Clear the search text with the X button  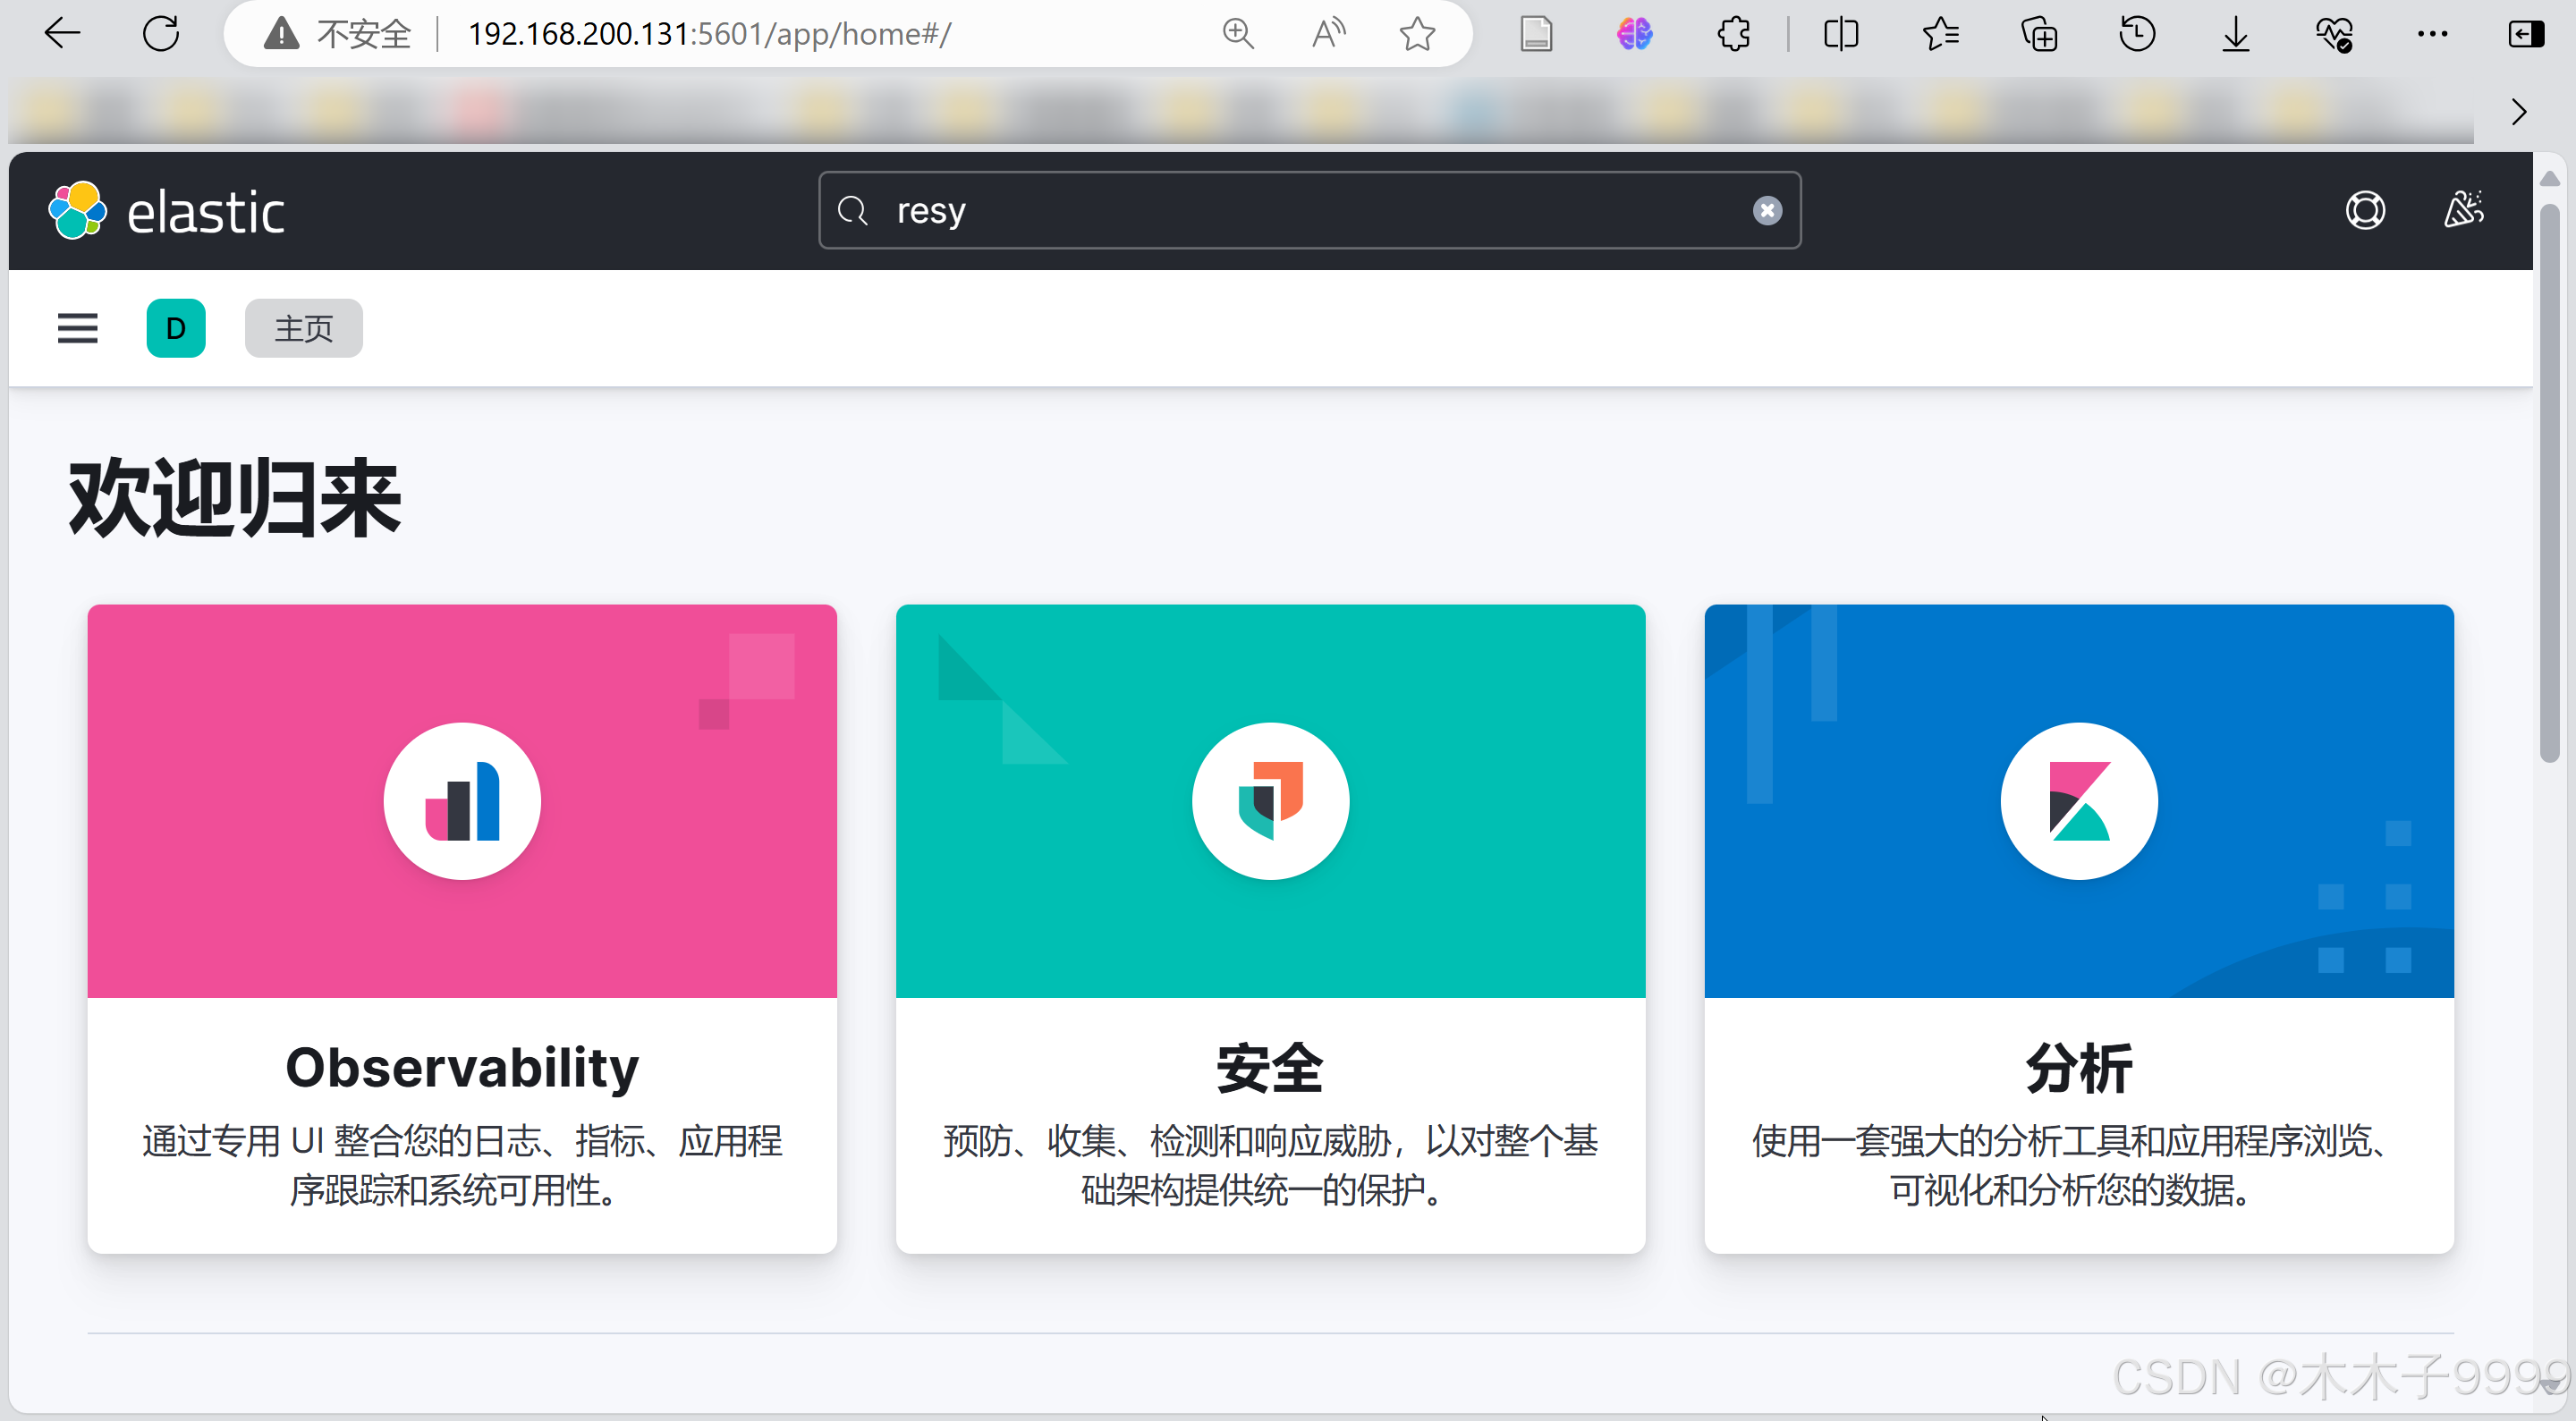1767,210
